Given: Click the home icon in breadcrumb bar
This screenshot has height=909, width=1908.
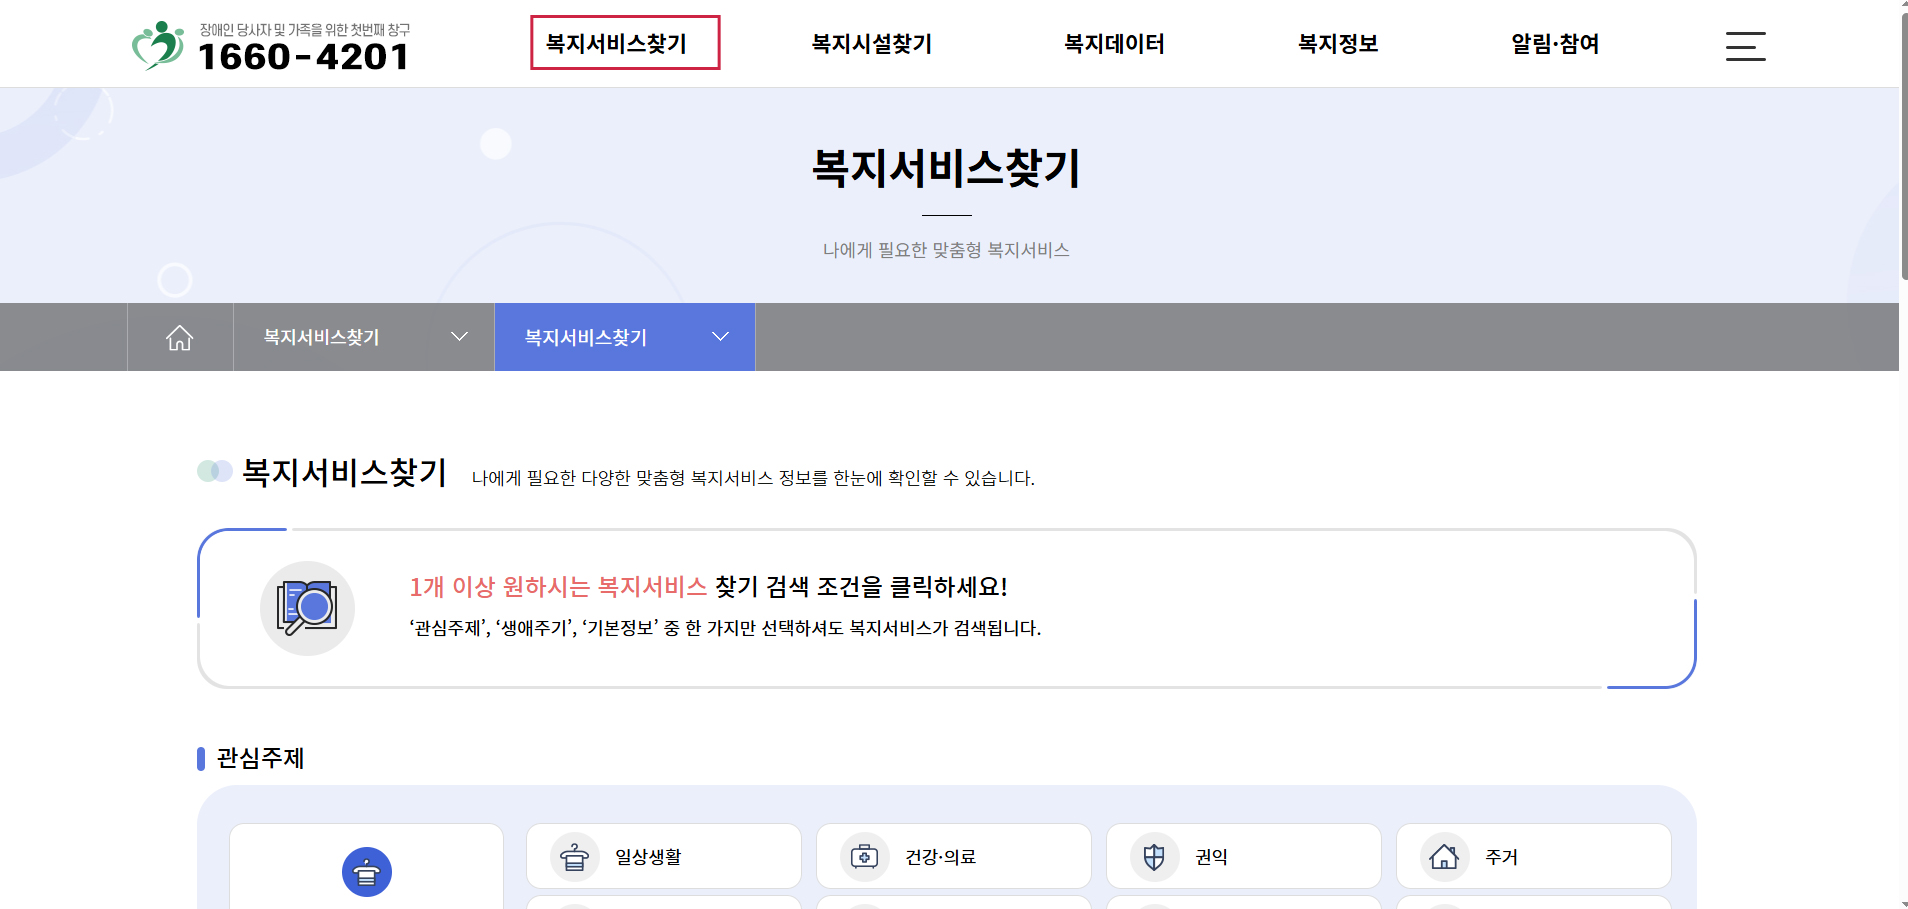Looking at the screenshot, I should (x=180, y=338).
